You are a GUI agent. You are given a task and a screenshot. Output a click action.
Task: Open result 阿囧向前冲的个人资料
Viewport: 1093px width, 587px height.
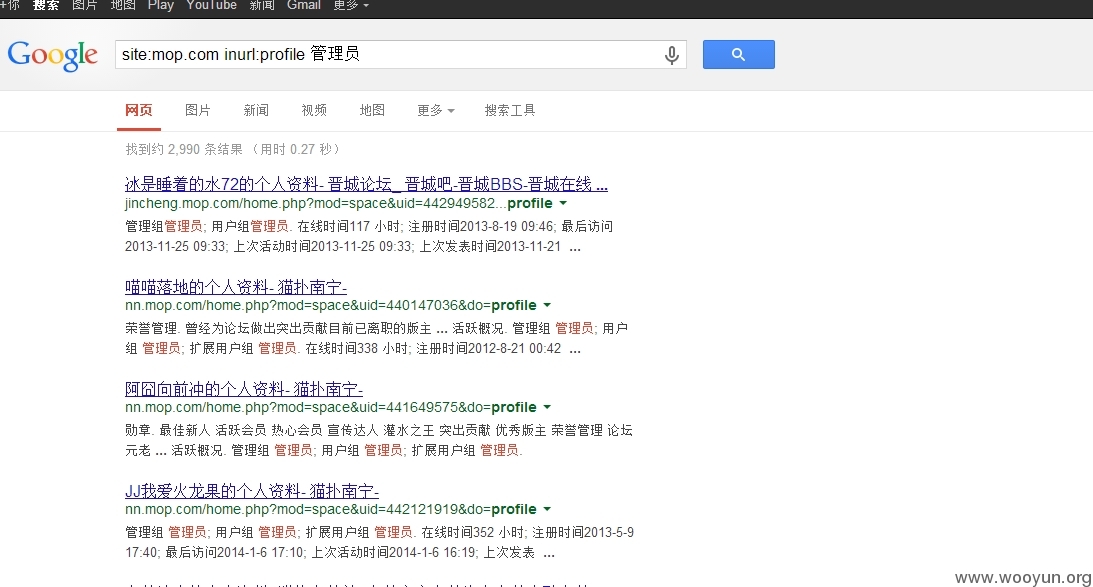coord(244,388)
